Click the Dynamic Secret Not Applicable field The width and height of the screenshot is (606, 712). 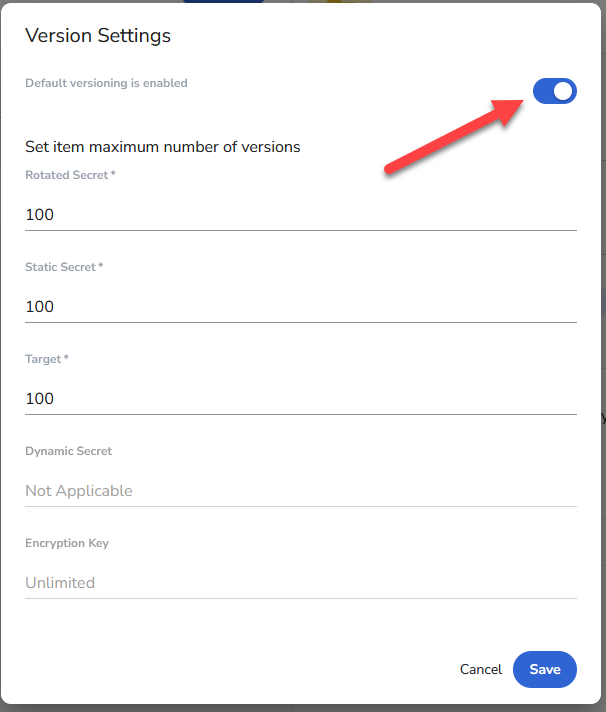[x=300, y=491]
